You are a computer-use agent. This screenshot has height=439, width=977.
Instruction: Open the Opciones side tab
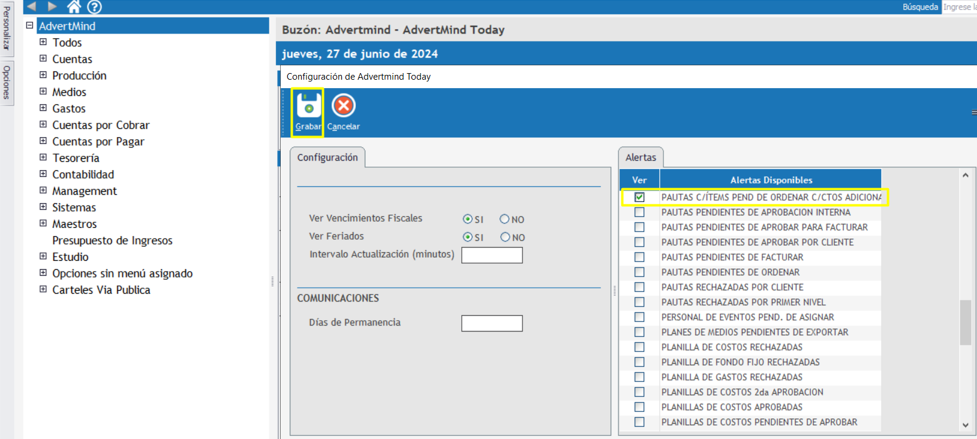(x=6, y=82)
